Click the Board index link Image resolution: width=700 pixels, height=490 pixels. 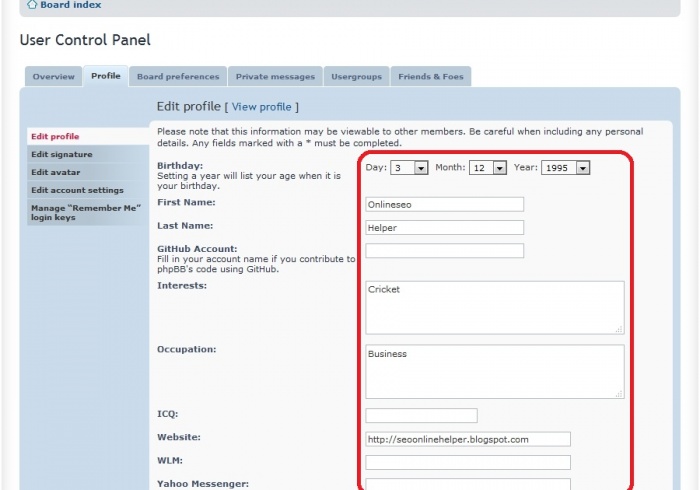[x=70, y=5]
